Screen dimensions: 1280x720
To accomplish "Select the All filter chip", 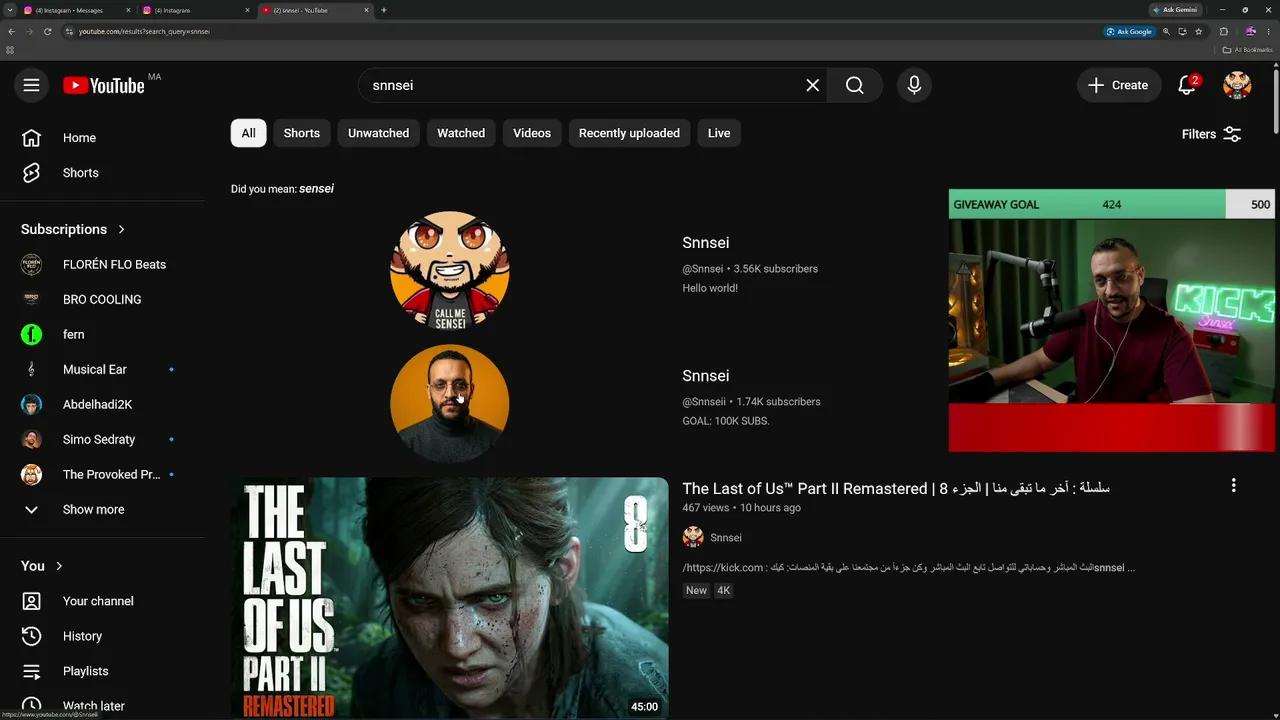I will tap(248, 133).
